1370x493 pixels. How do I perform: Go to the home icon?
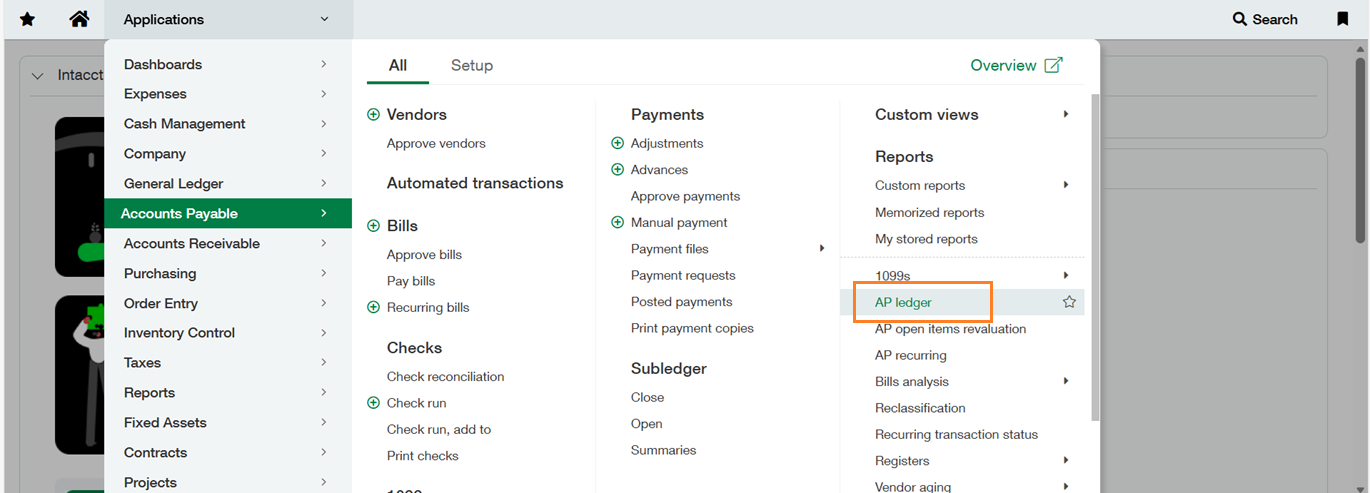click(x=79, y=19)
